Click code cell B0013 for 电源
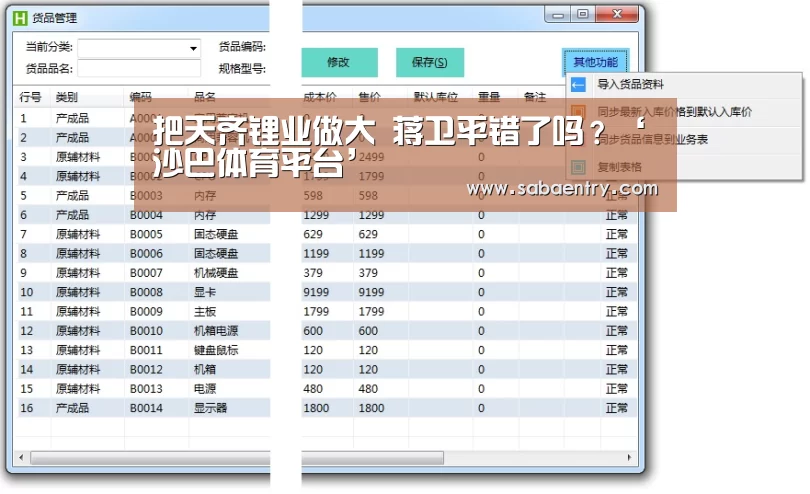This screenshot has width=810, height=494. click(x=146, y=389)
